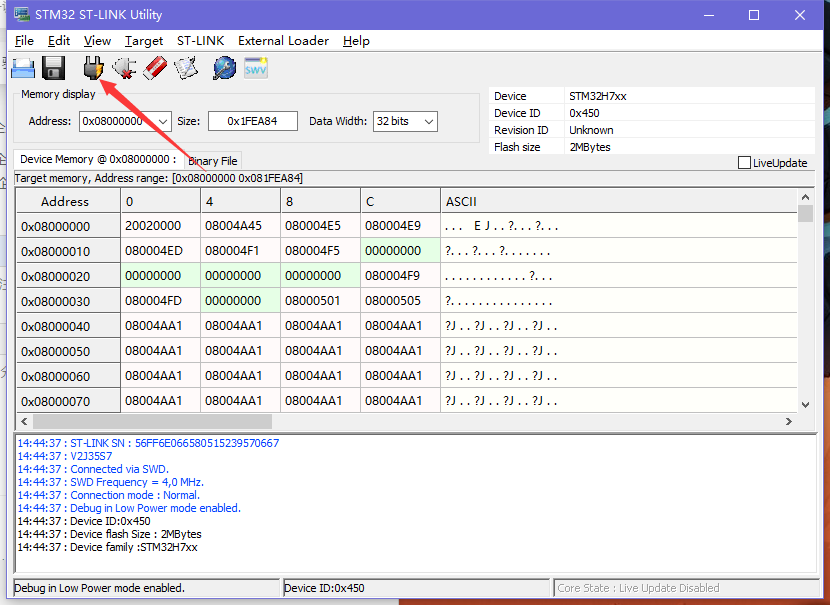Viewport: 830px width, 605px height.
Task: Click the globe and wrench toolbar icon
Action: coord(224,68)
